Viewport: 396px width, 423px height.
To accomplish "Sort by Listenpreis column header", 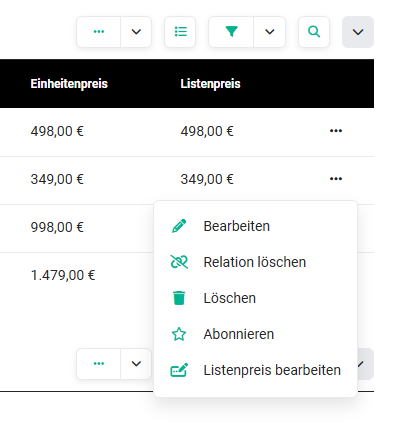I will click(210, 84).
